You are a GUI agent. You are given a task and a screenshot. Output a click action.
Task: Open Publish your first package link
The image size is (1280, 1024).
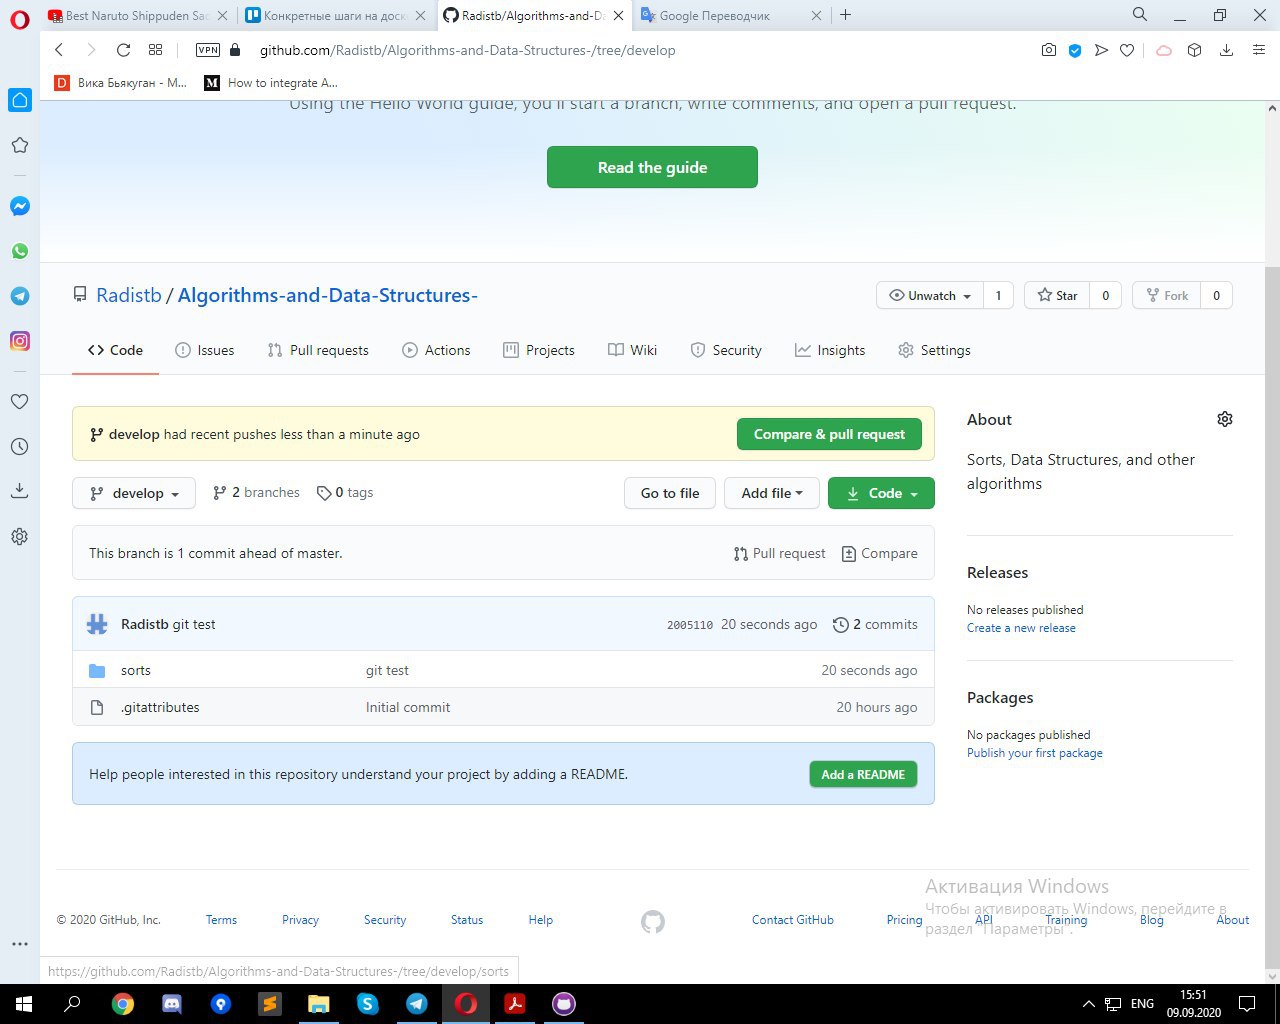tap(1034, 753)
